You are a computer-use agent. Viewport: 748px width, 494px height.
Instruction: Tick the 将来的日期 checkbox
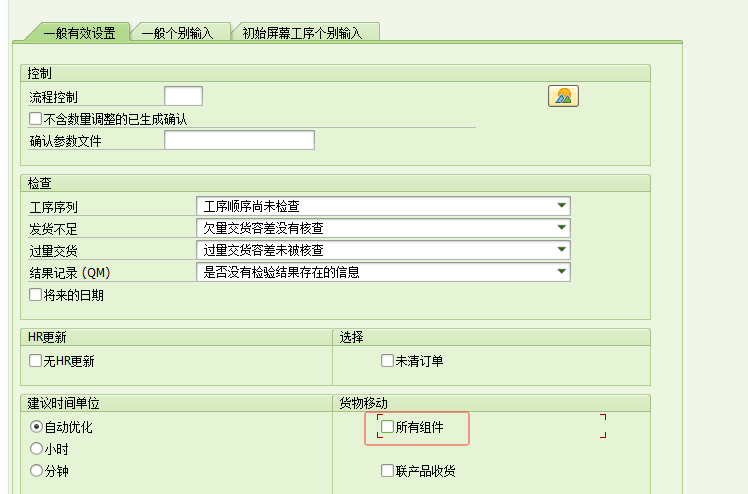pyautogui.click(x=36, y=295)
